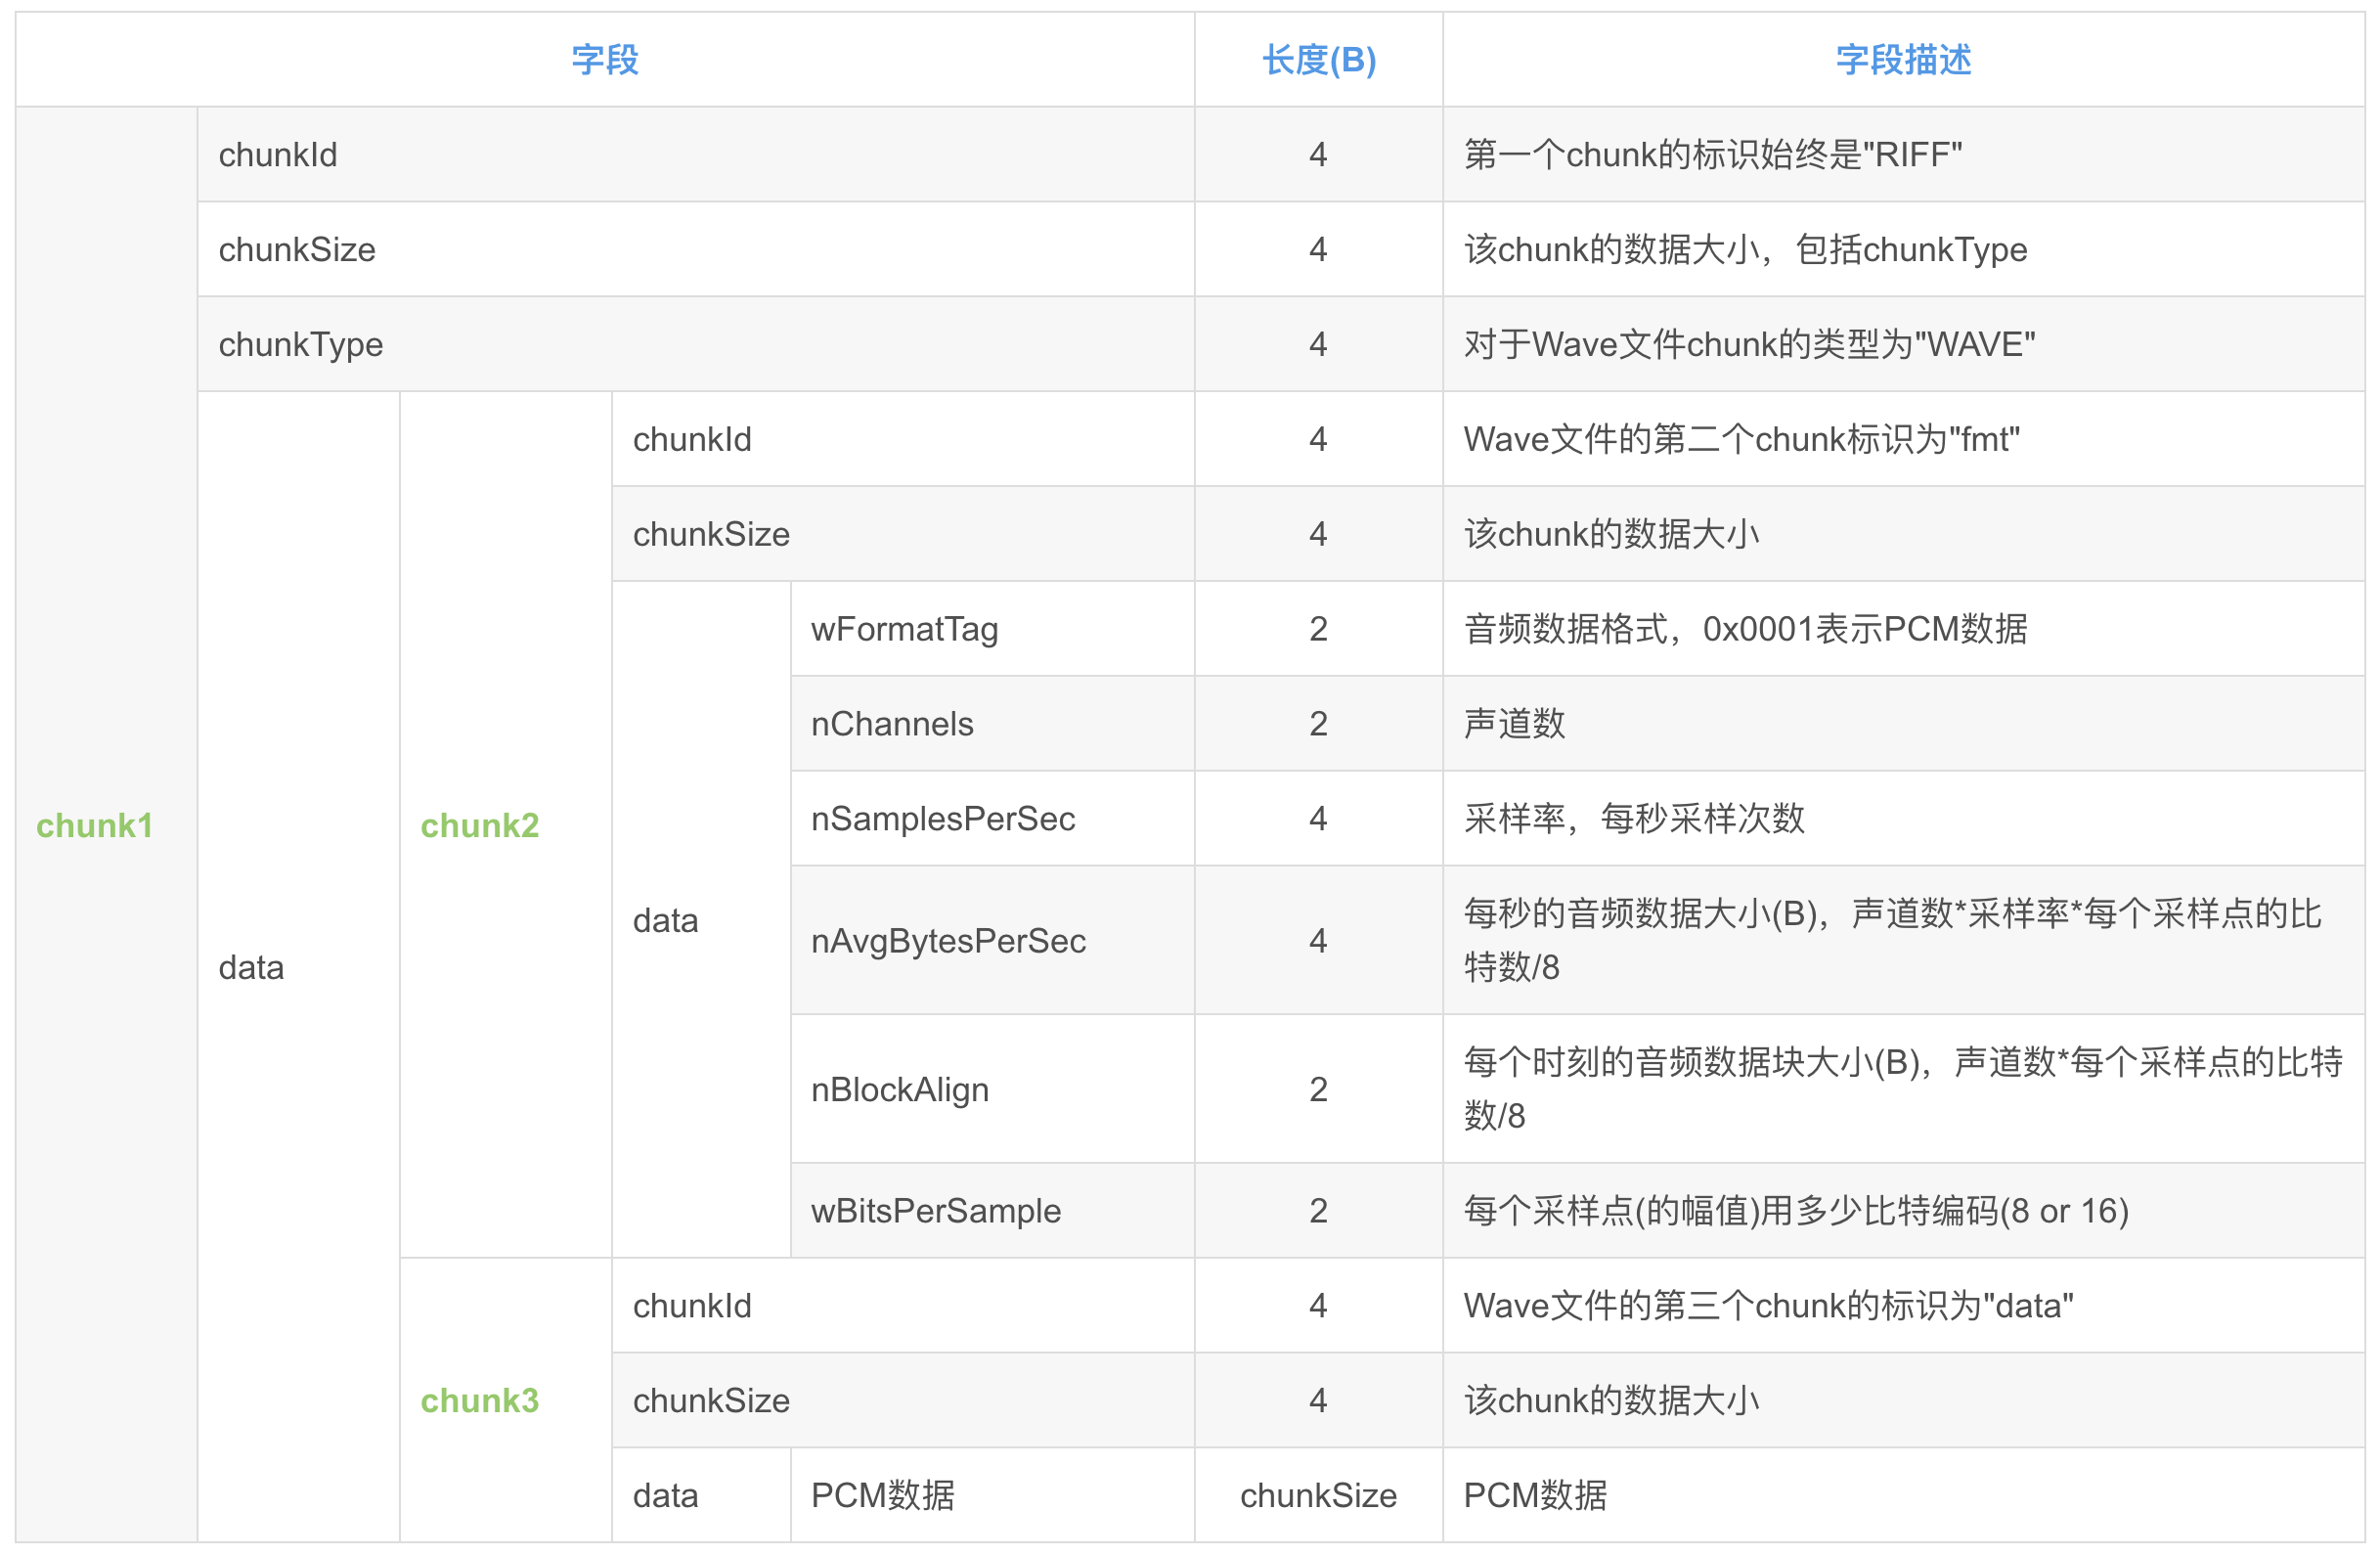The height and width of the screenshot is (1555, 2380).
Task: Click the description mentioning "WAVE" type
Action: (1748, 344)
